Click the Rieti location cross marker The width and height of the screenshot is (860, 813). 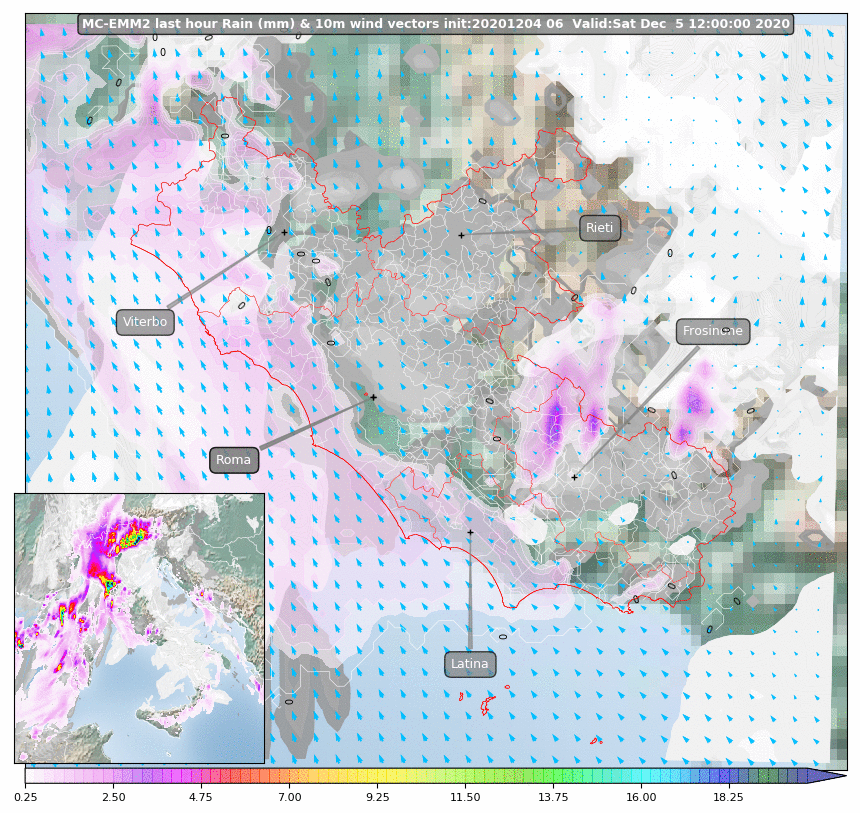click(461, 235)
